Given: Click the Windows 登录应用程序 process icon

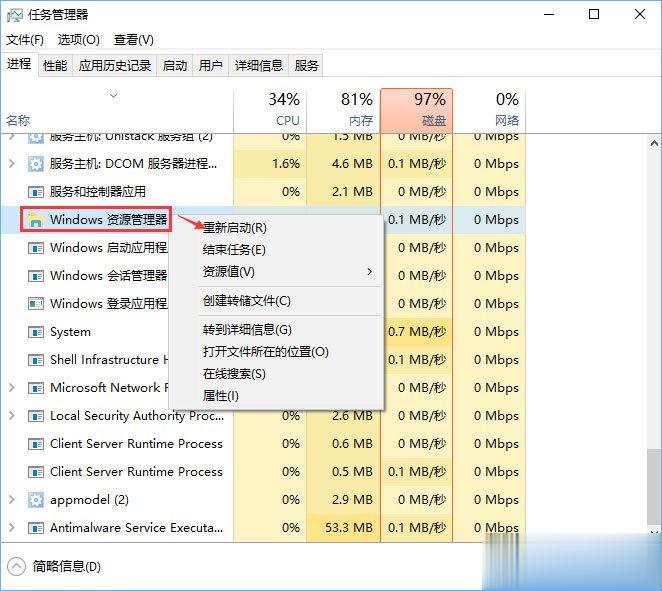Looking at the screenshot, I should point(35,304).
